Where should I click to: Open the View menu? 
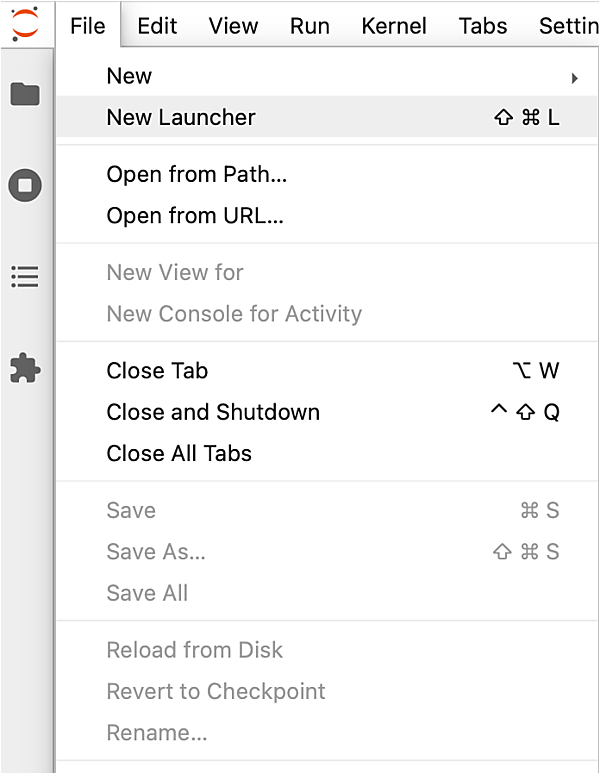pos(233,26)
